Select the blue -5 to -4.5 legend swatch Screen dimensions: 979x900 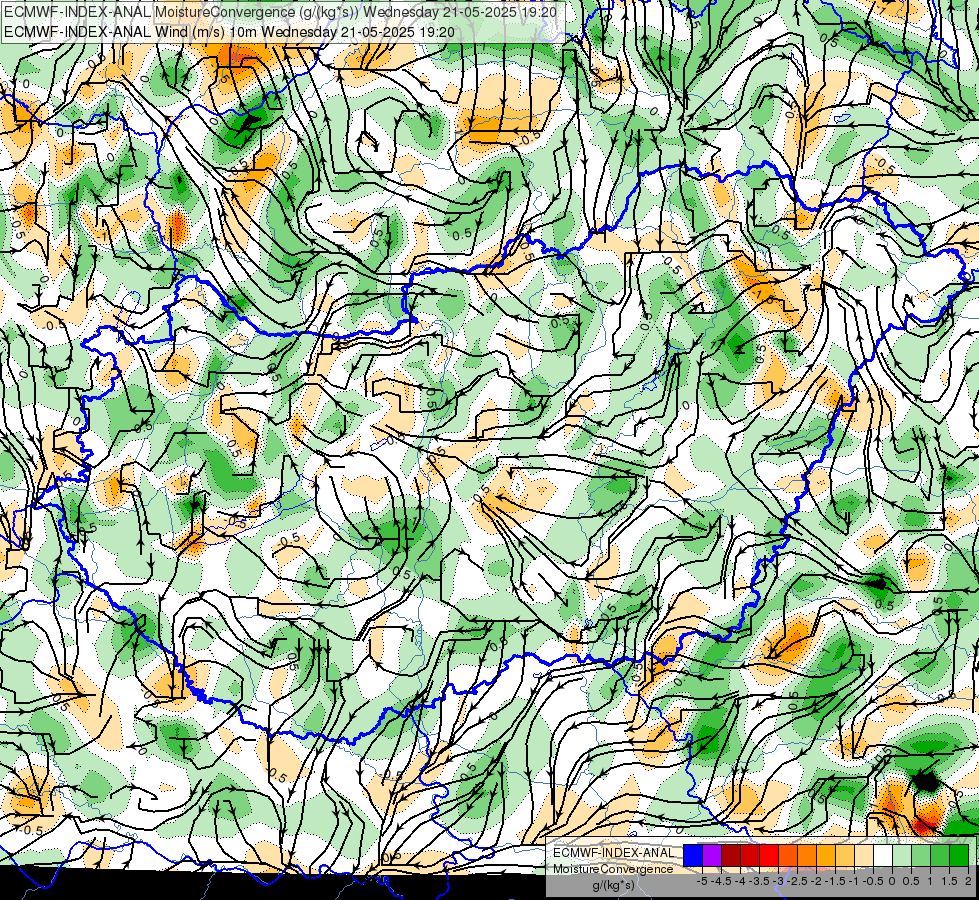point(693,856)
